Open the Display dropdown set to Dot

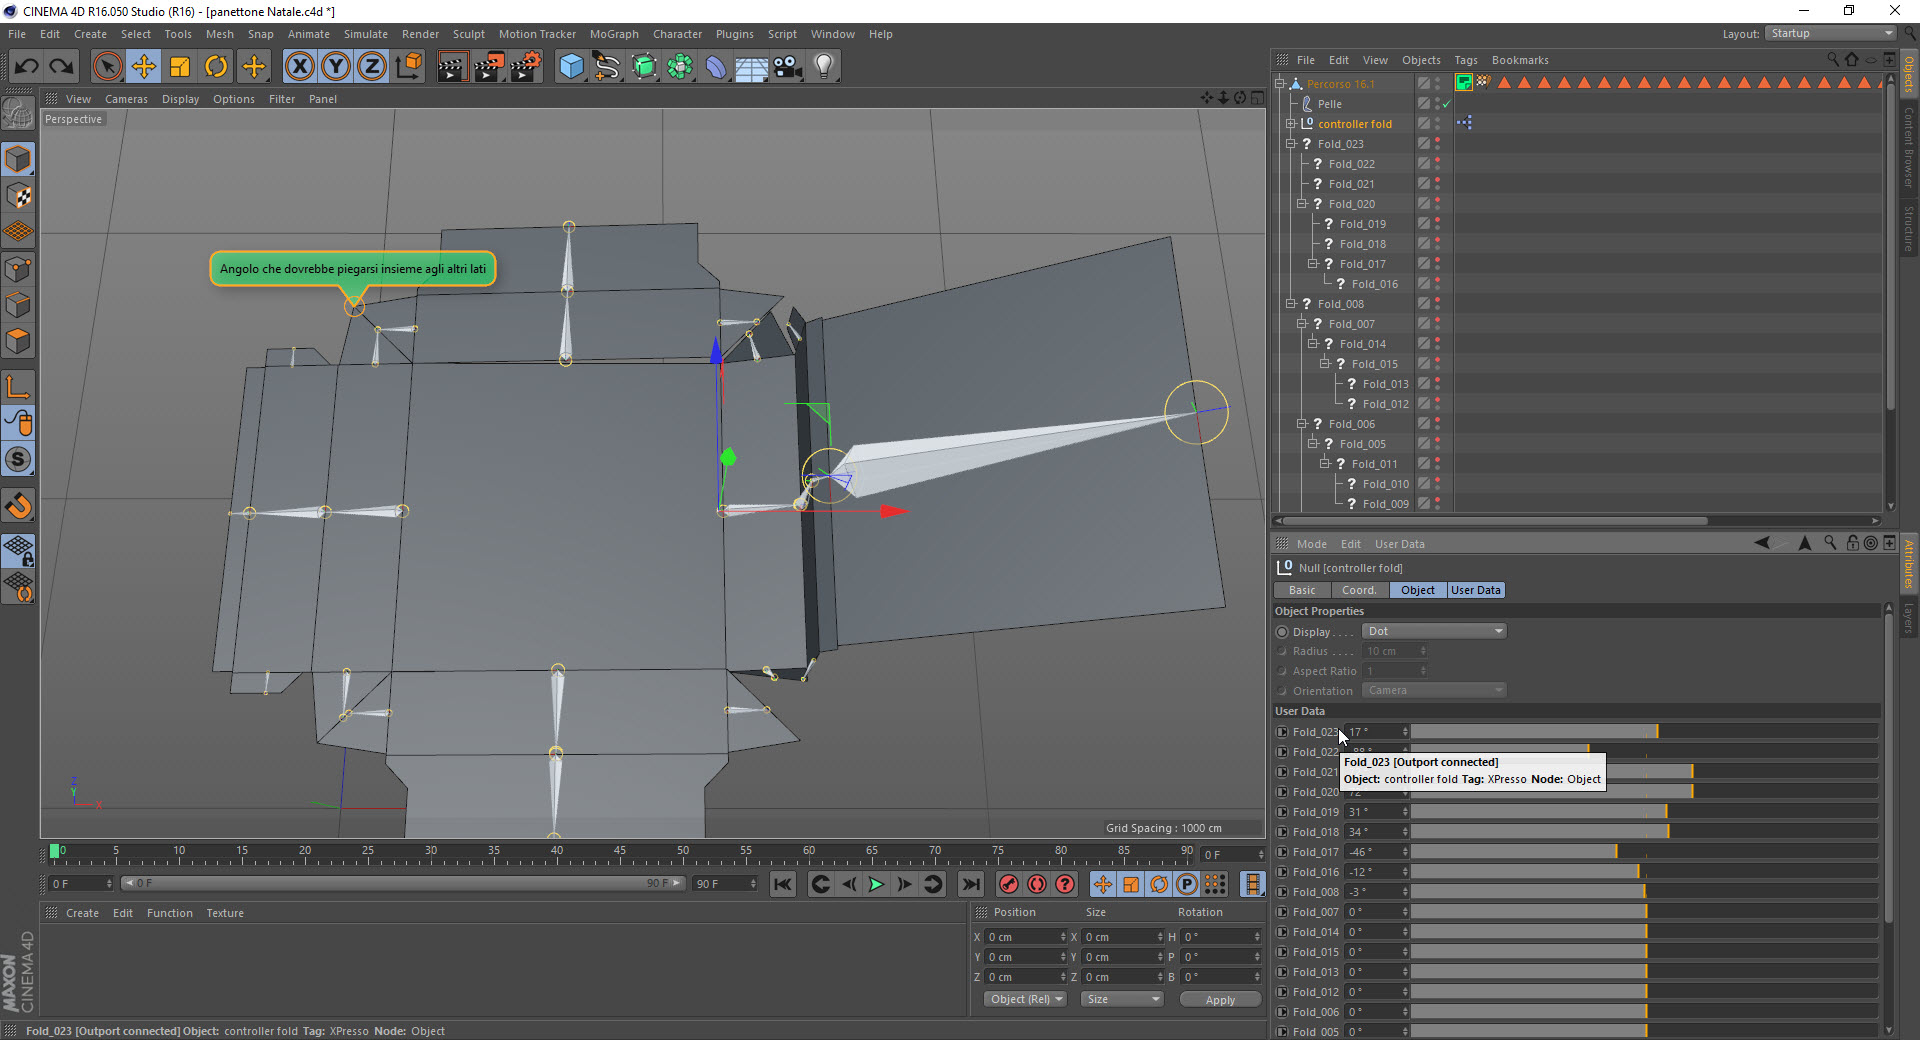[1434, 631]
